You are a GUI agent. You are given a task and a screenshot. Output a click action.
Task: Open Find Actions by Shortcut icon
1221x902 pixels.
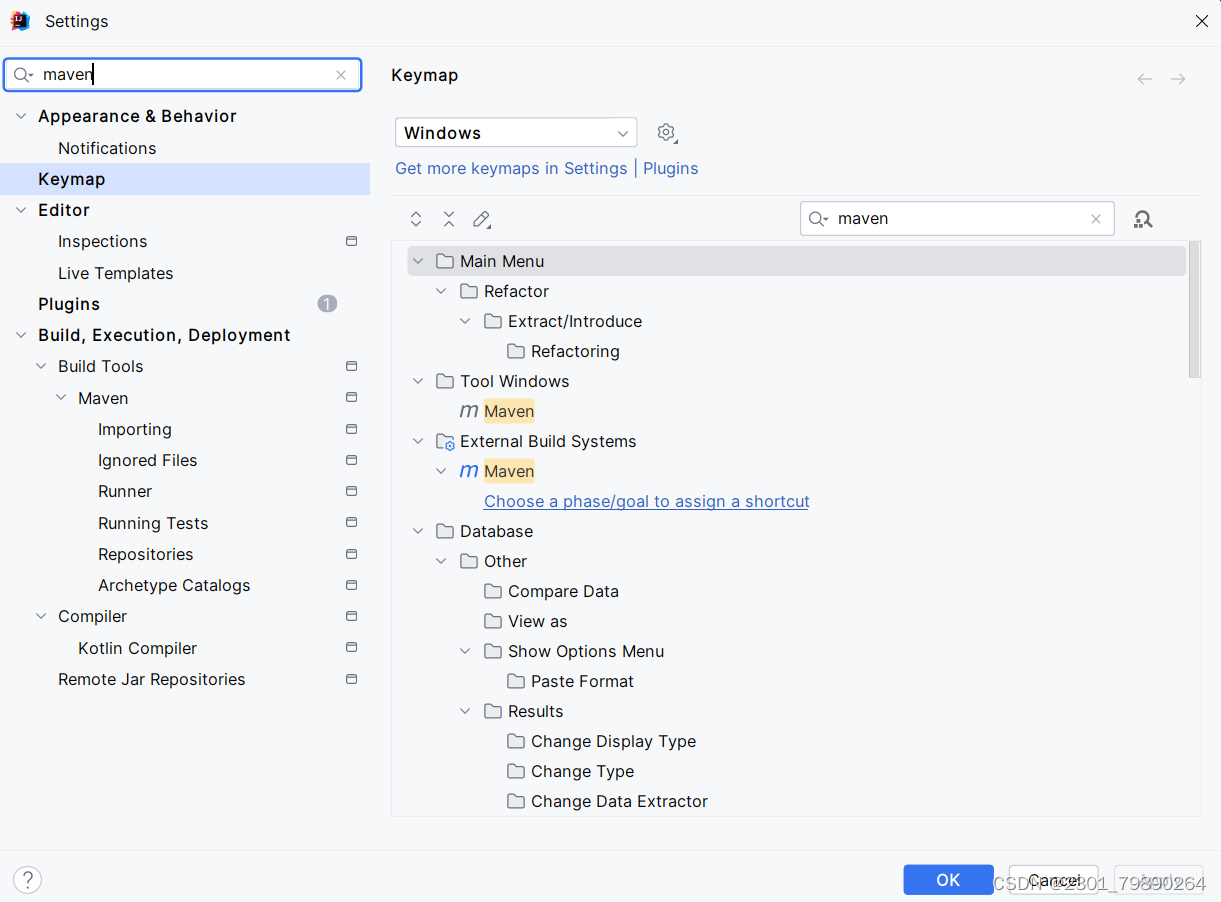click(x=1143, y=219)
